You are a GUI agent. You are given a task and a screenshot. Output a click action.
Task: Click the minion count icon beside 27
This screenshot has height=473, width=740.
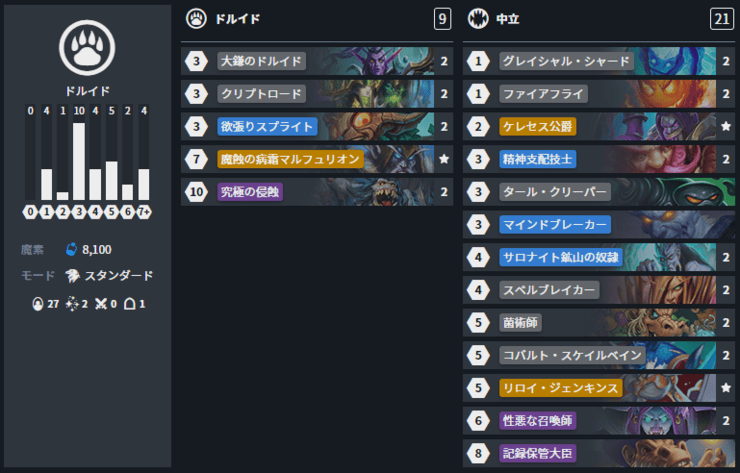point(37,304)
